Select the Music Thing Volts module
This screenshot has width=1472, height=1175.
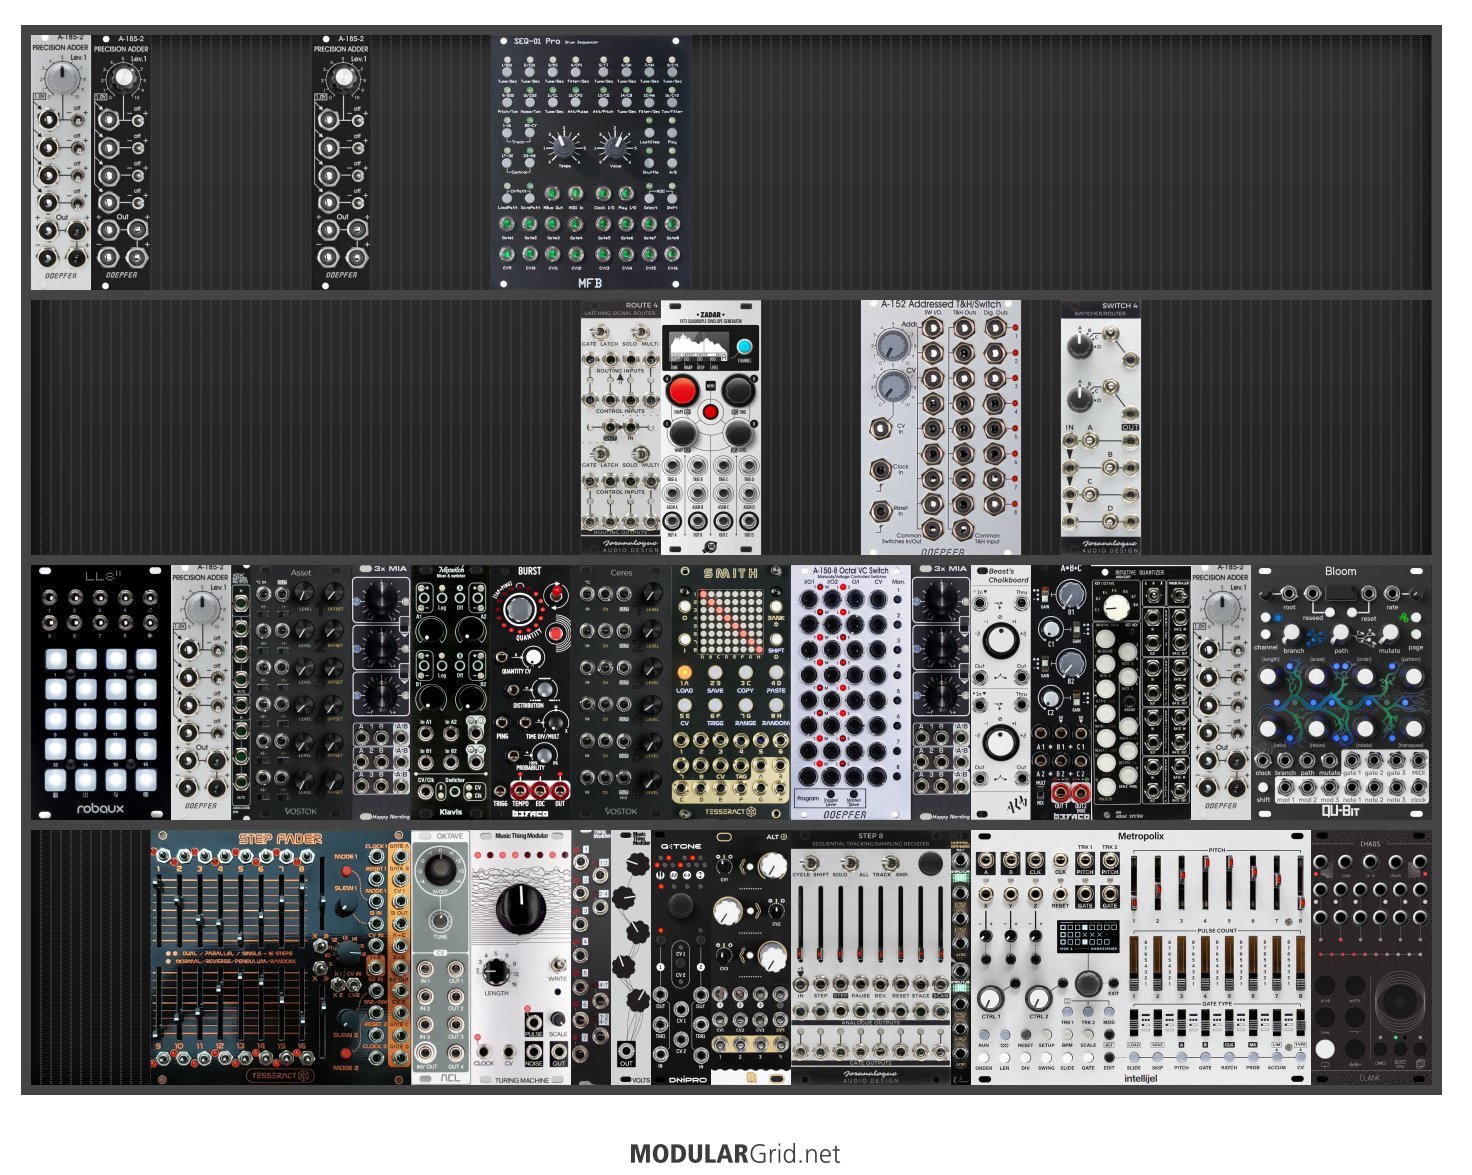[x=630, y=957]
